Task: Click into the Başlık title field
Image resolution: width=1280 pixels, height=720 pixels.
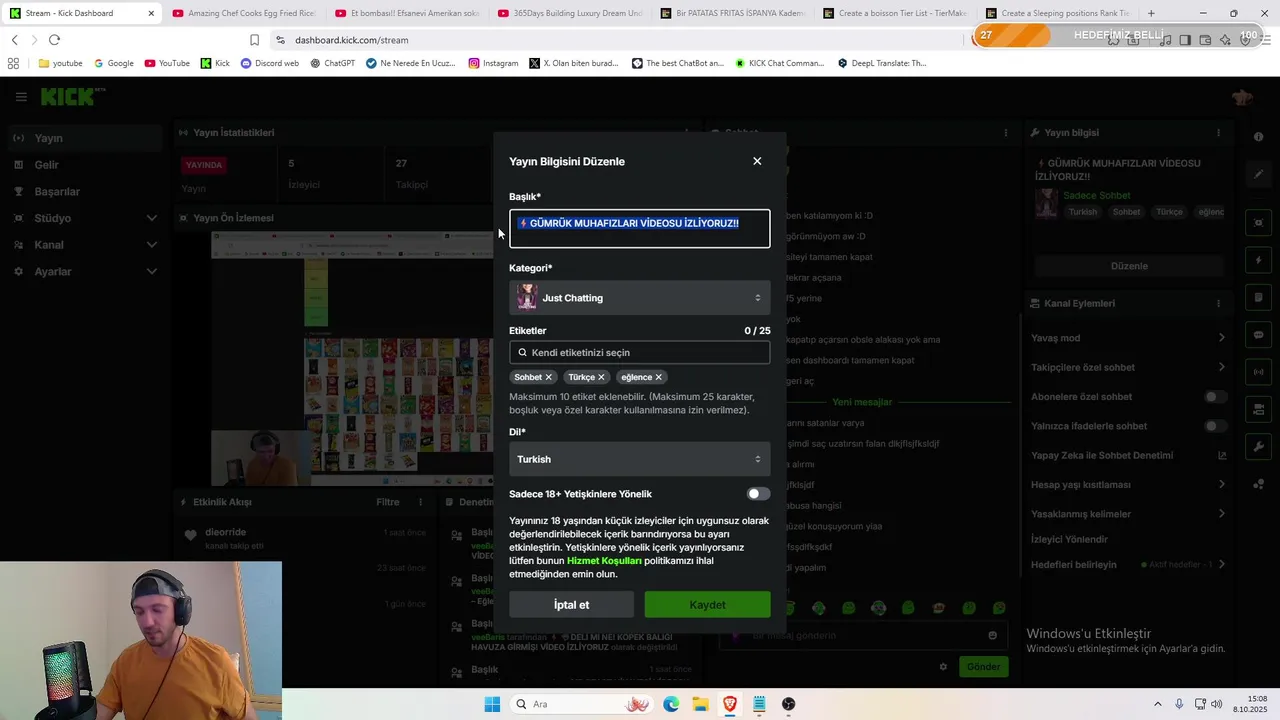Action: click(640, 229)
